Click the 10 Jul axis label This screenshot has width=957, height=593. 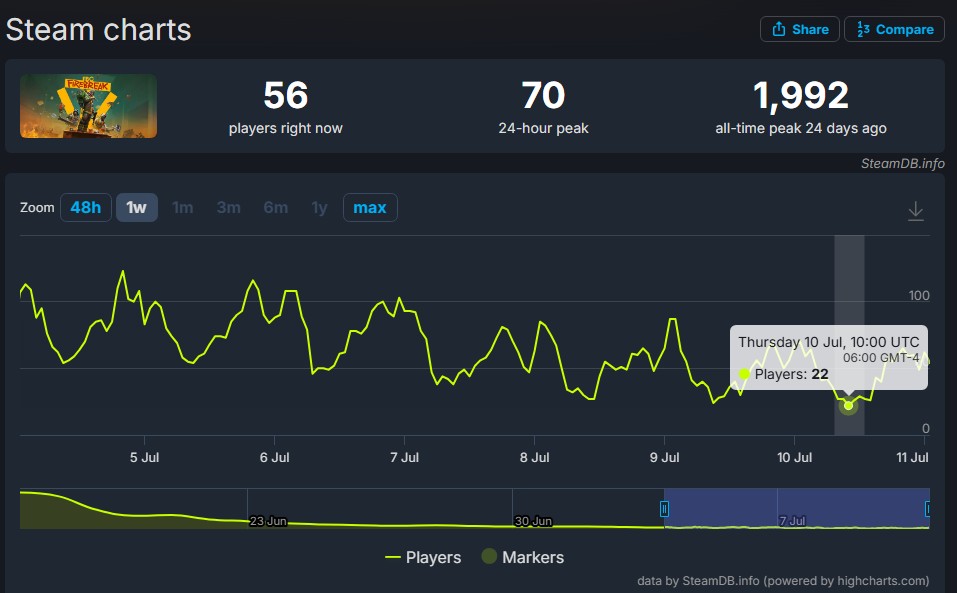[x=795, y=458]
